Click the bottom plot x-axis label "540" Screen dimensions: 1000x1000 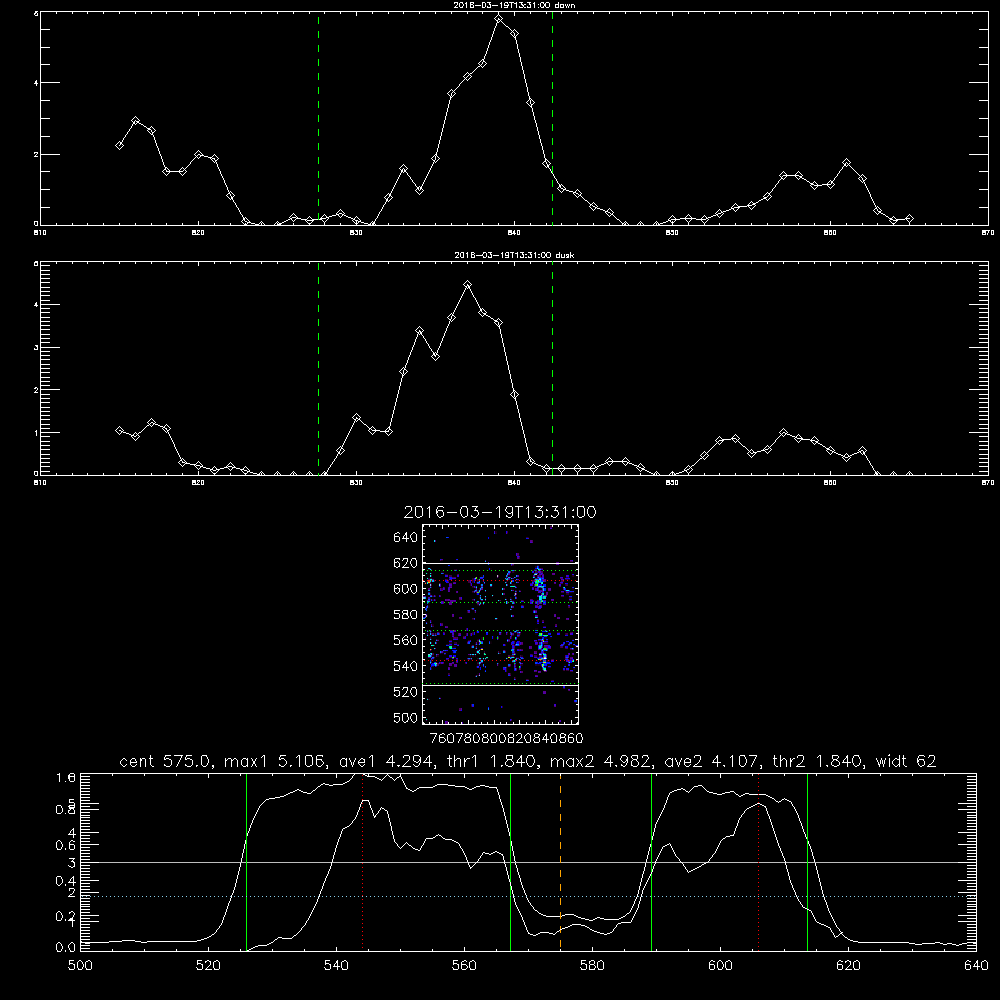(336, 966)
